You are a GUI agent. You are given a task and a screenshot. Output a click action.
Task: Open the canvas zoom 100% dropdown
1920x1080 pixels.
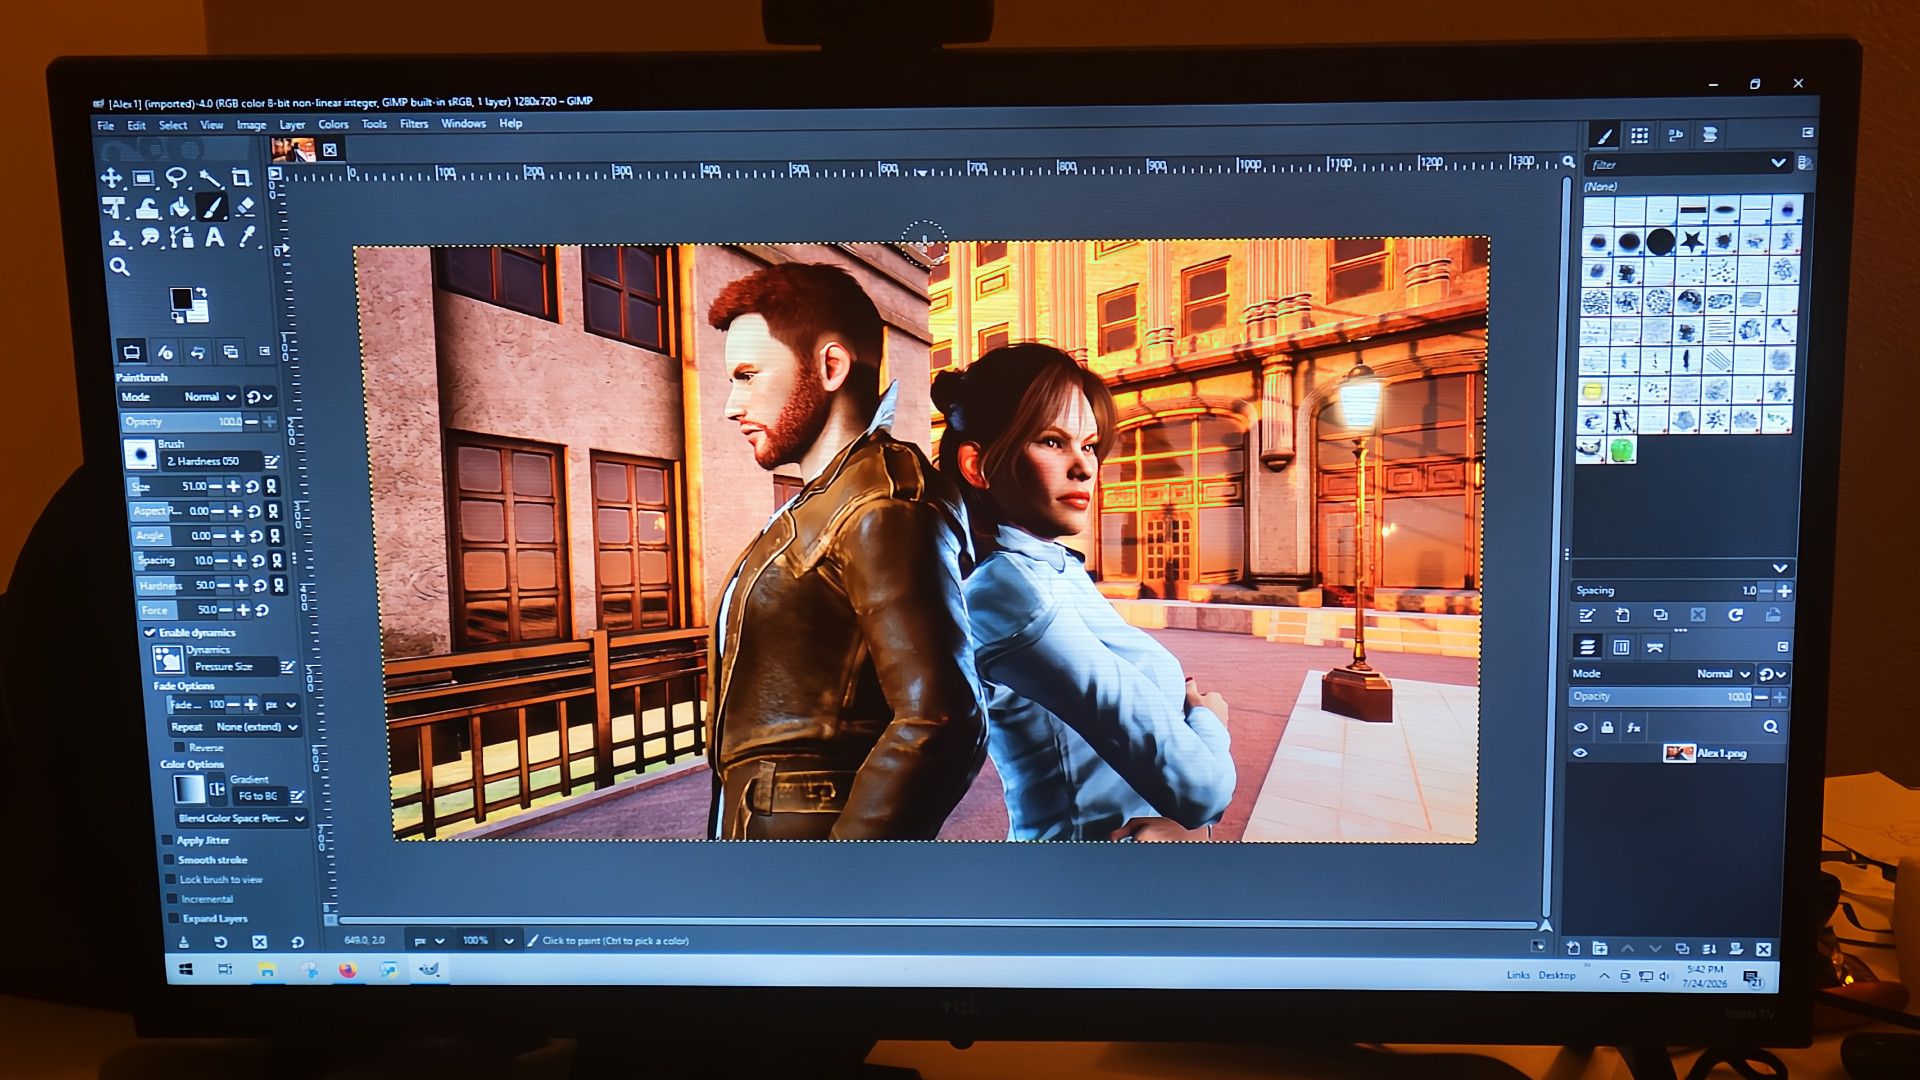pos(509,941)
